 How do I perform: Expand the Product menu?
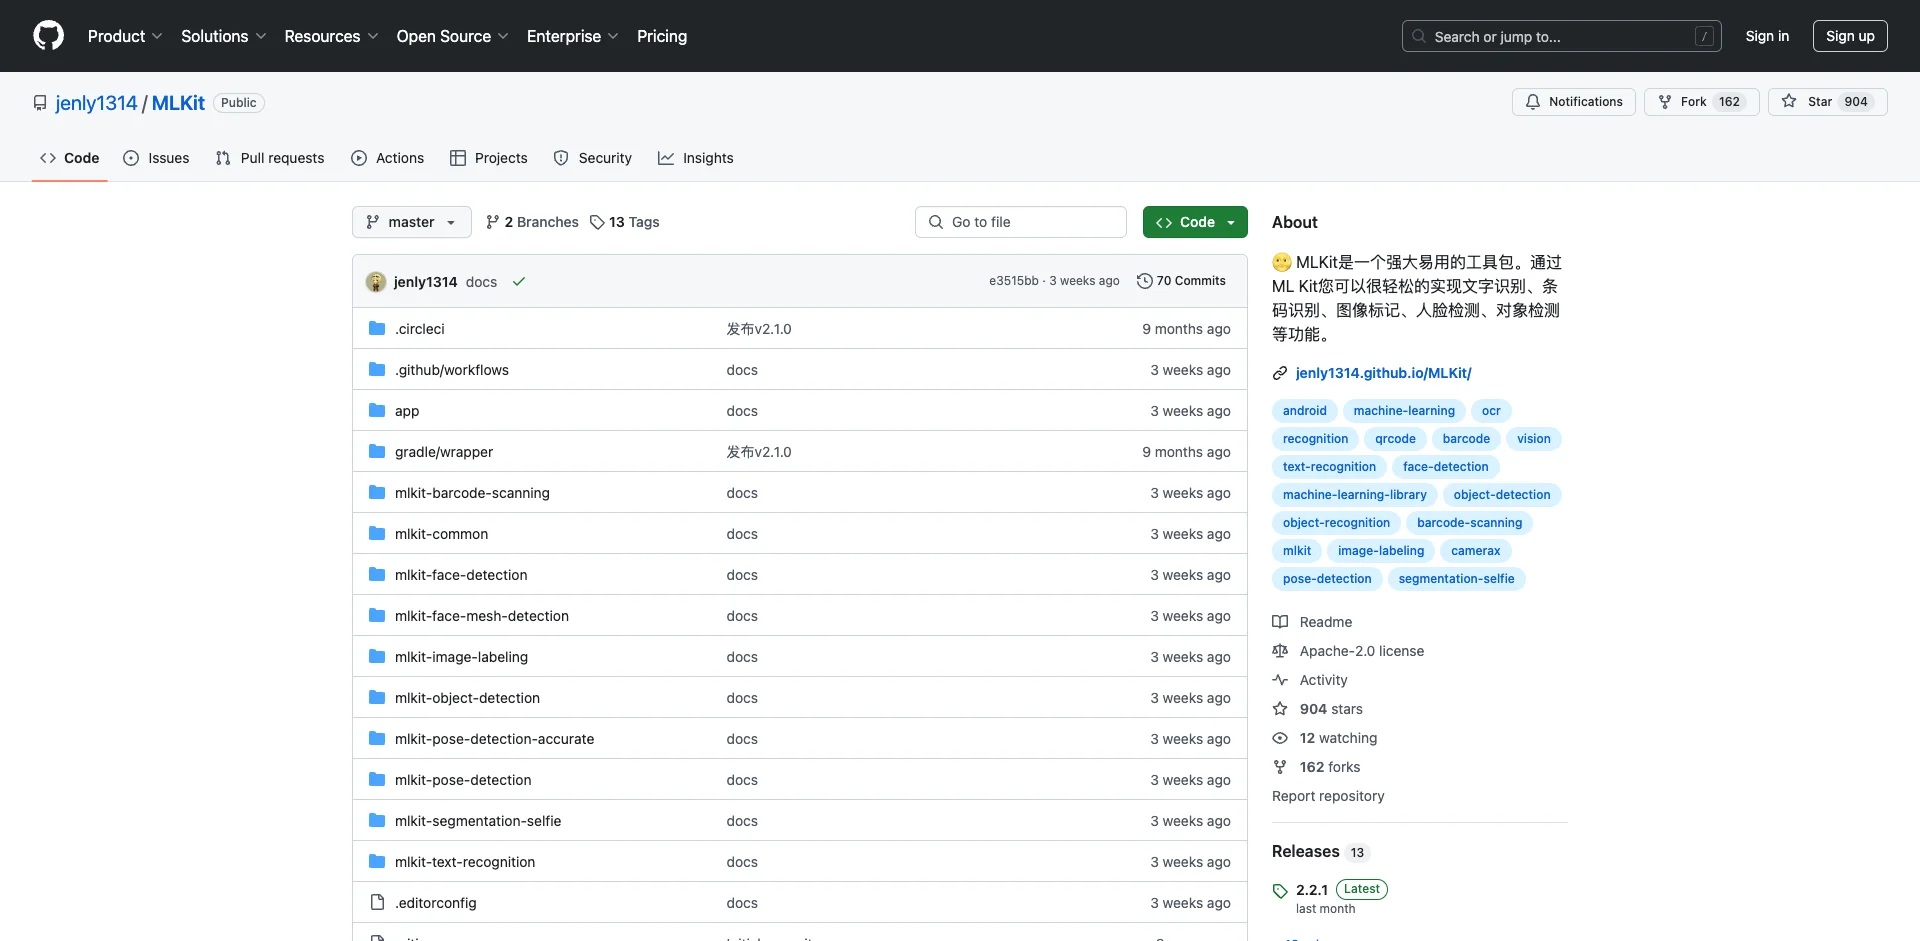point(125,36)
